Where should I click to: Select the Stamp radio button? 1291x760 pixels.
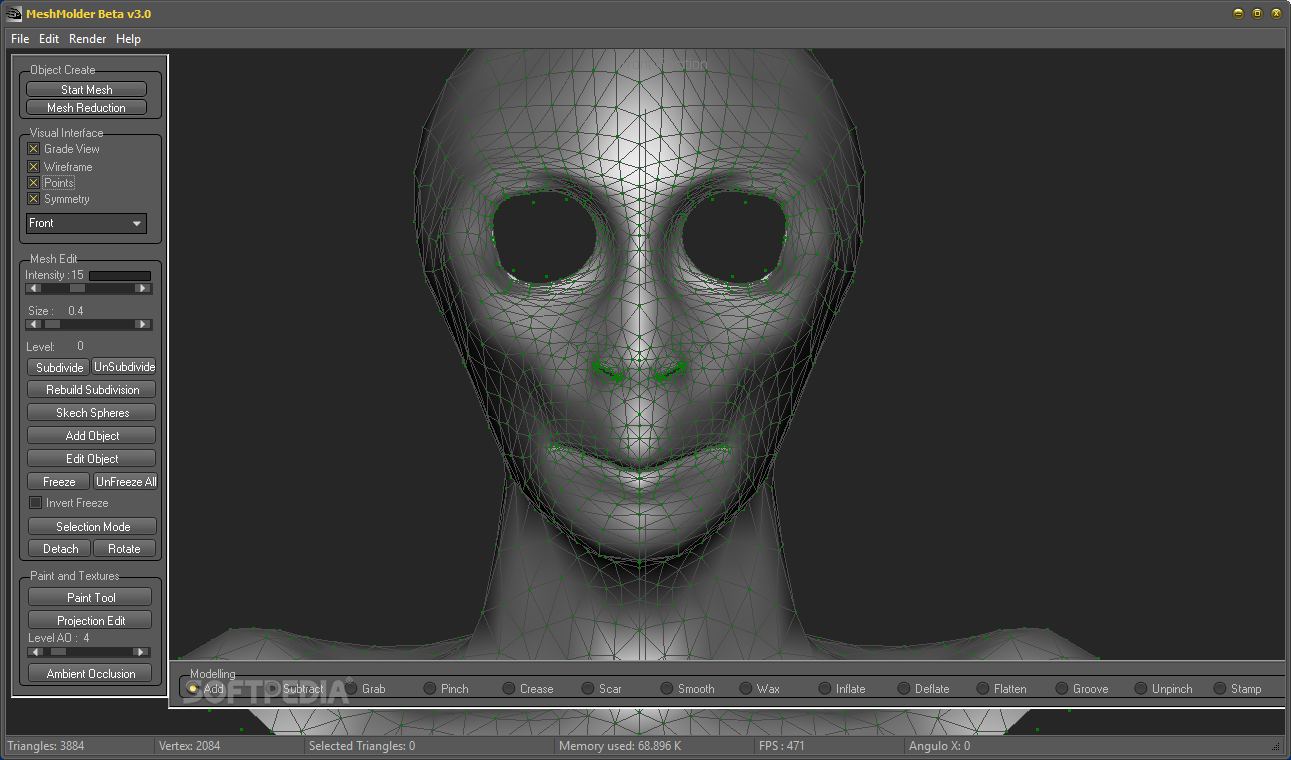pos(1220,688)
